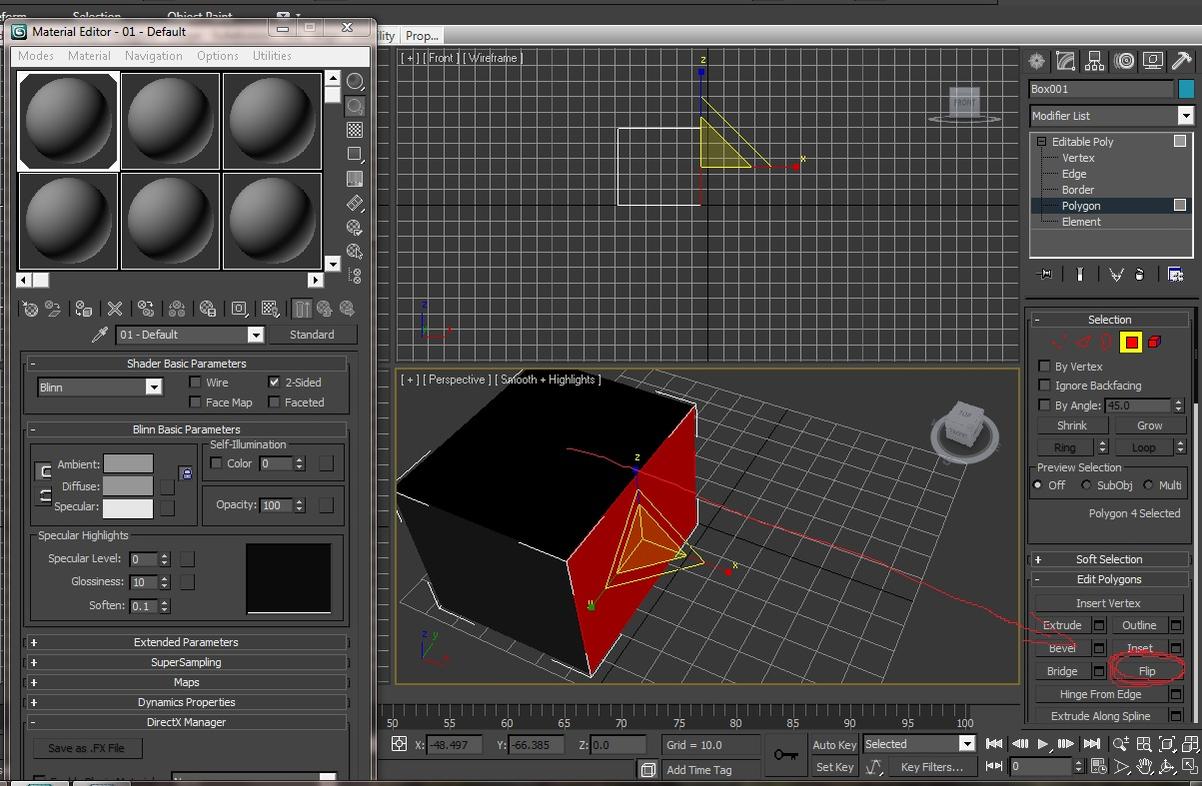Open the Diffuse color swatch
Image resolution: width=1202 pixels, height=786 pixels.
click(x=128, y=486)
